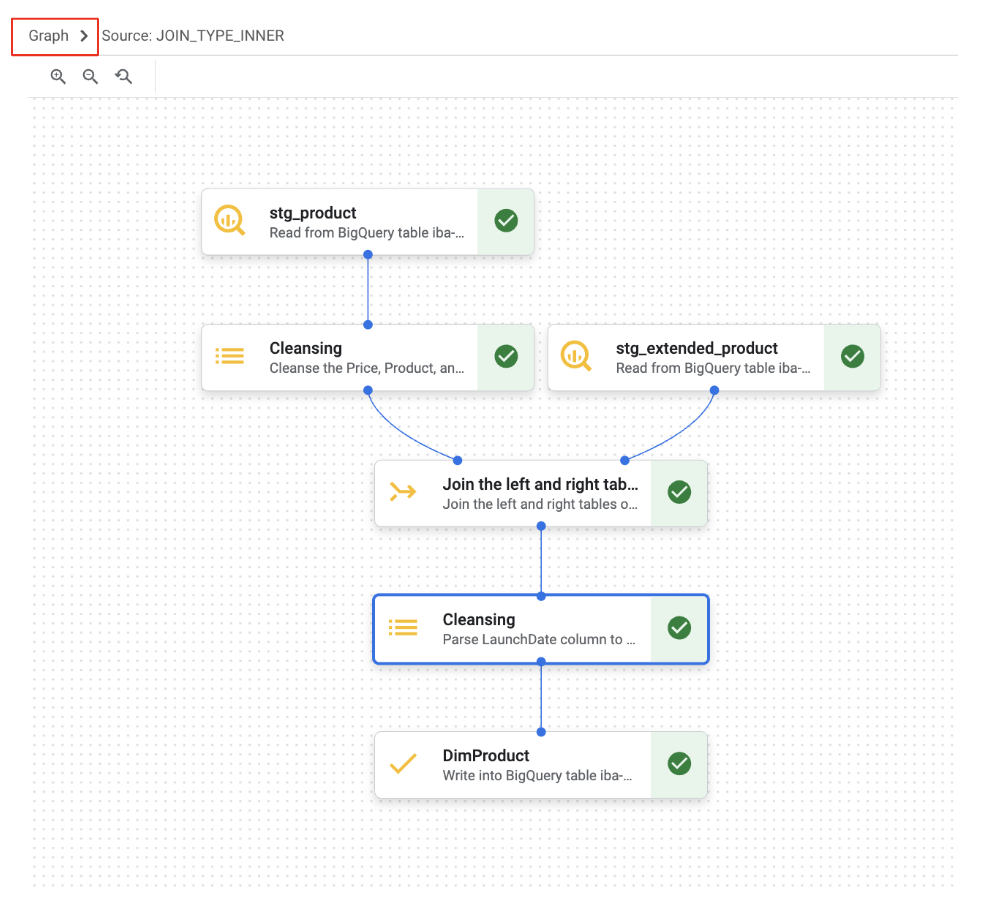Click the stg_extended_product node description text

tap(713, 368)
